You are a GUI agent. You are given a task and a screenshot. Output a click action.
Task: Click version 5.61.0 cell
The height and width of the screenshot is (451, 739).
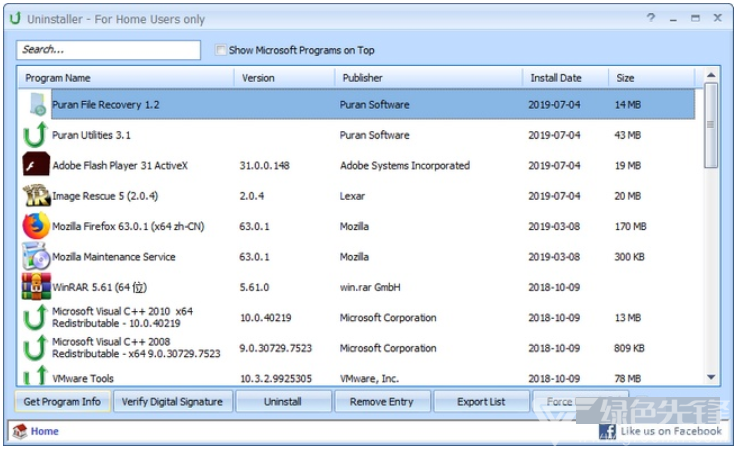coord(254,287)
